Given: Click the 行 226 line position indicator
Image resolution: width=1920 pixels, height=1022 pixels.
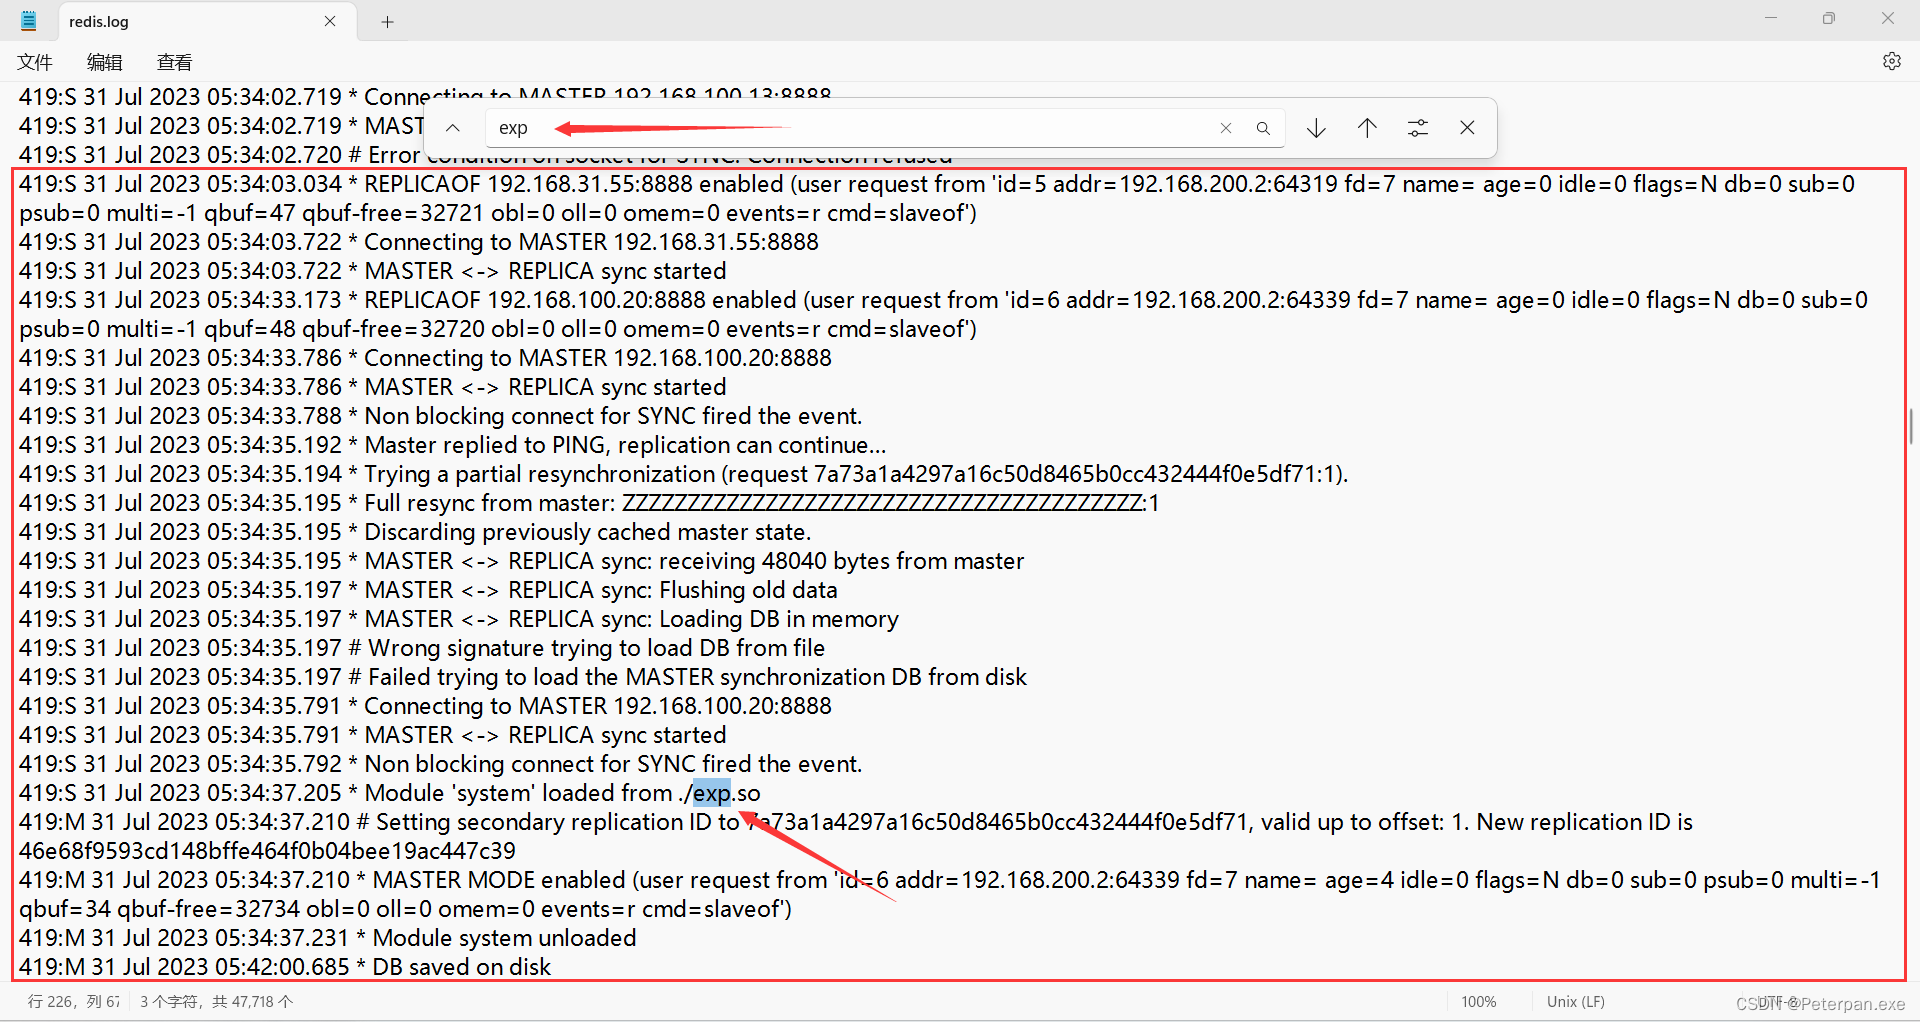Looking at the screenshot, I should point(74,1001).
